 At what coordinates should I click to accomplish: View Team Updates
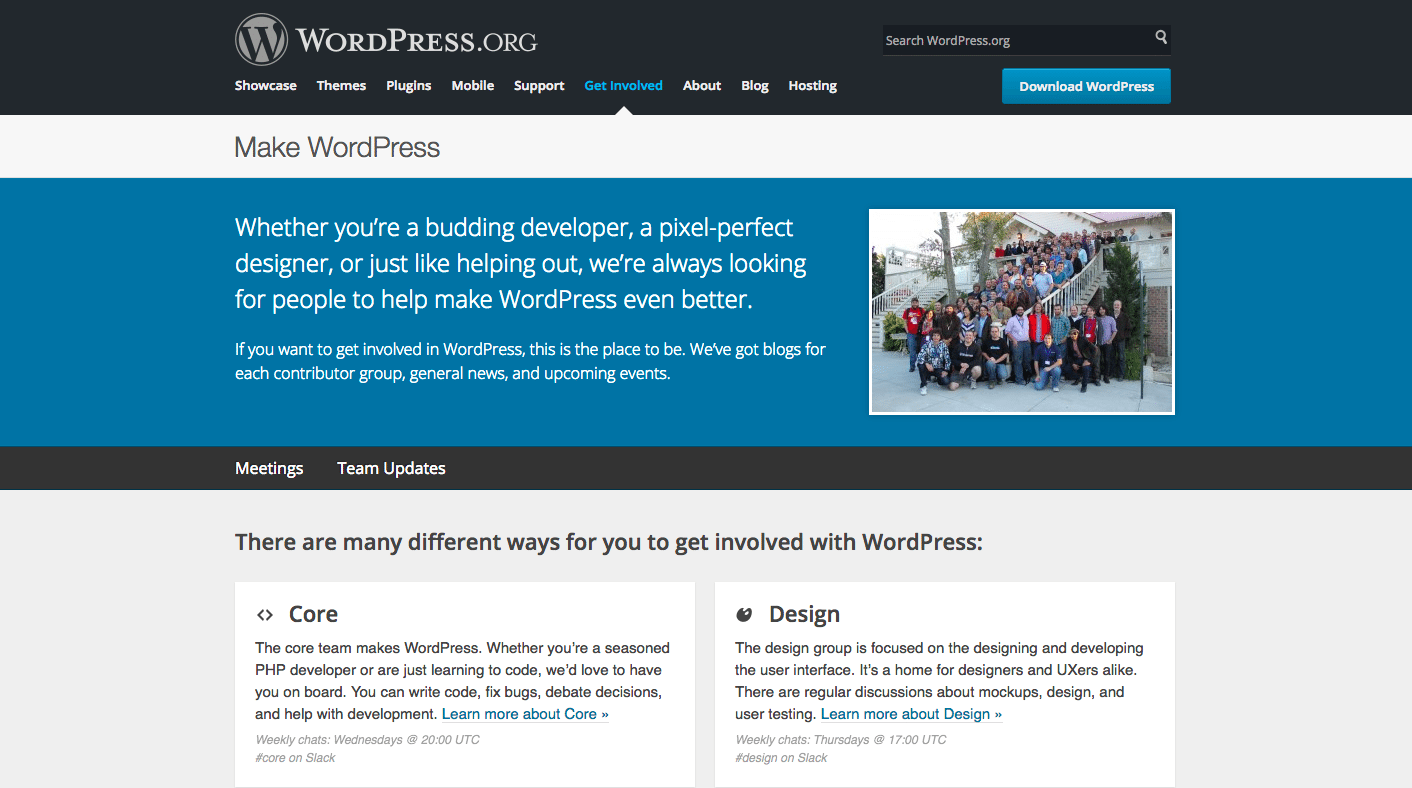pos(391,468)
